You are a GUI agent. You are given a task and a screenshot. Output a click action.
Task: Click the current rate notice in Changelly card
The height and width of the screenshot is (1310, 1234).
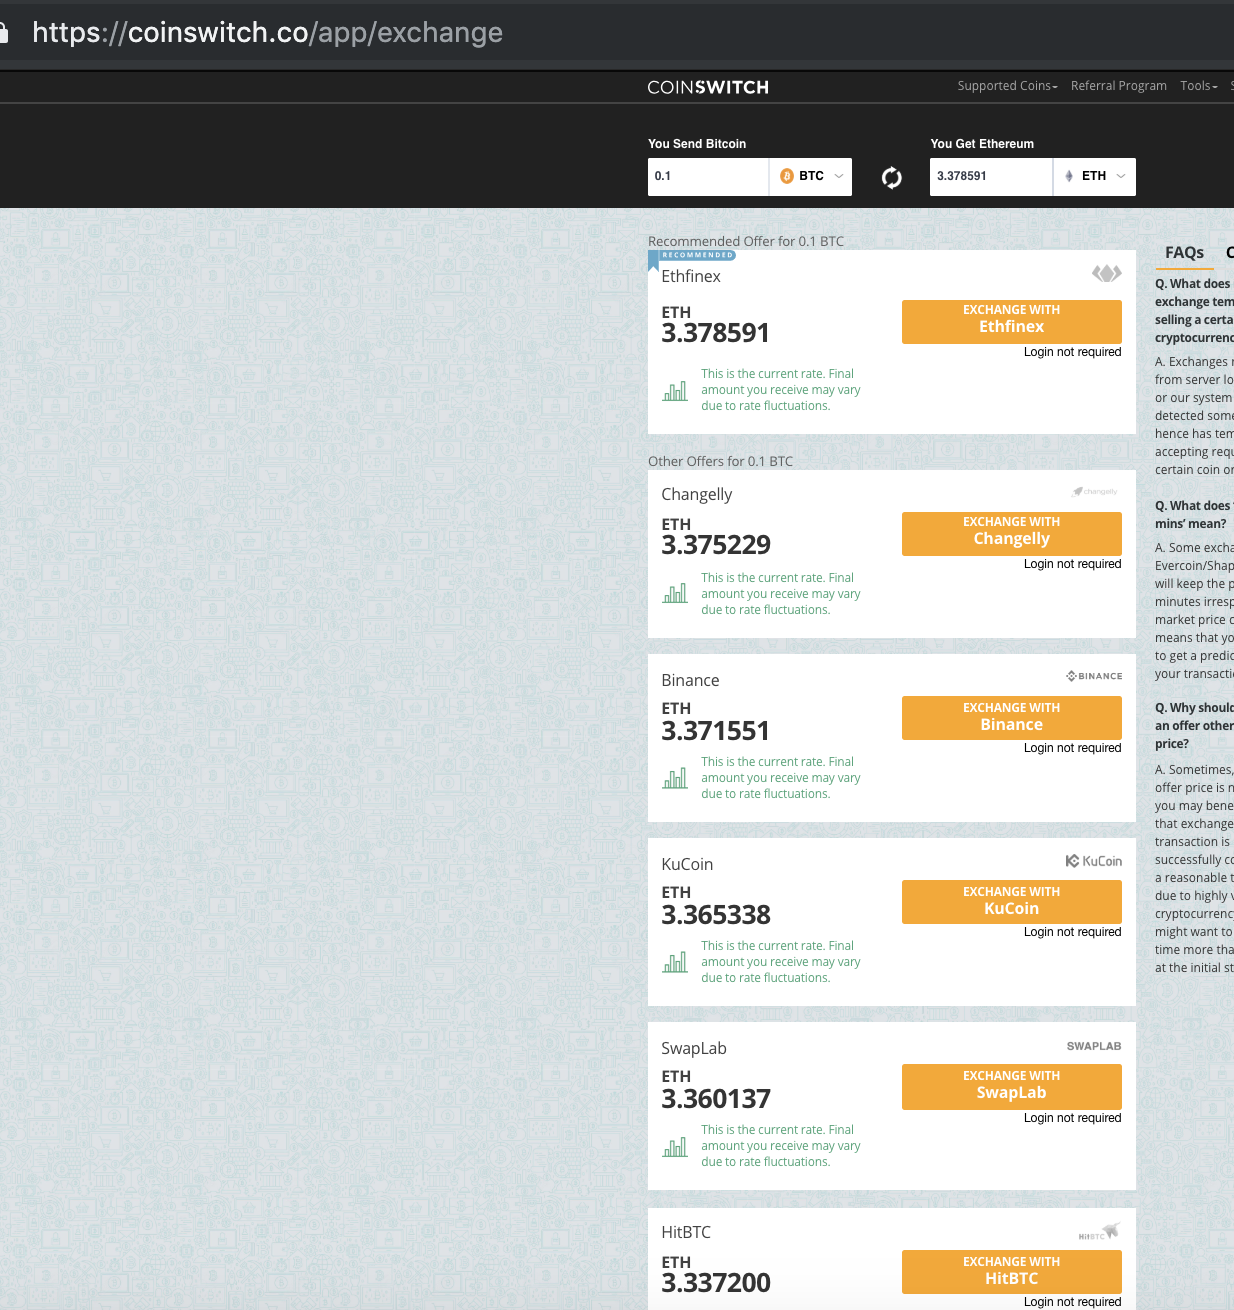(781, 594)
